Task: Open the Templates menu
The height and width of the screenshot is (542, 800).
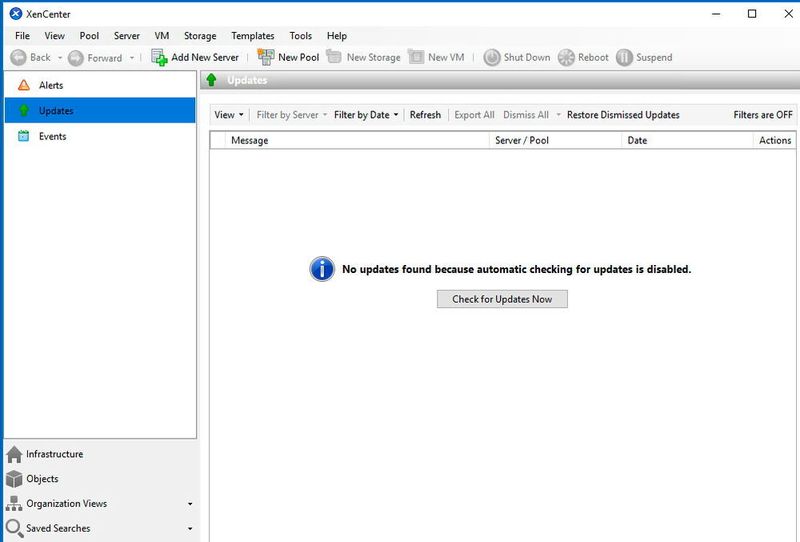Action: [x=253, y=36]
